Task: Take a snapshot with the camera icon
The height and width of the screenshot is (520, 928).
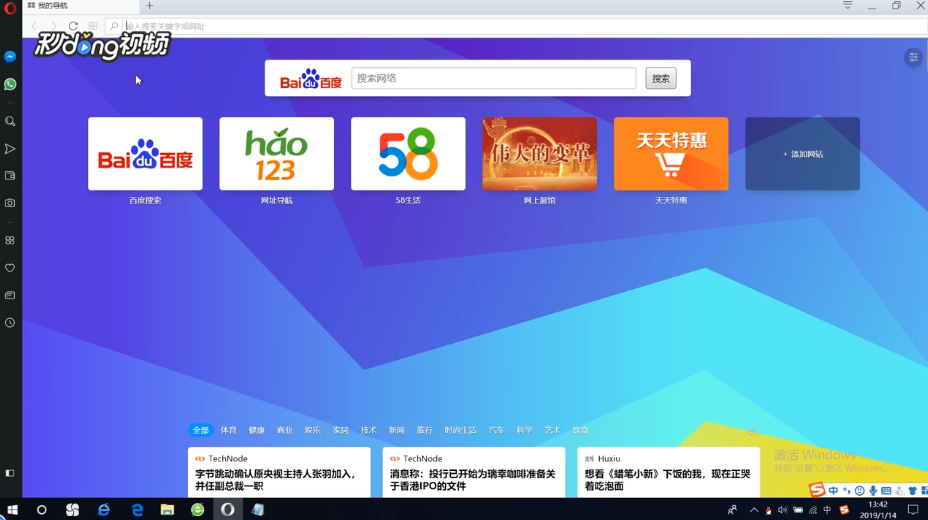Action: pyautogui.click(x=10, y=203)
